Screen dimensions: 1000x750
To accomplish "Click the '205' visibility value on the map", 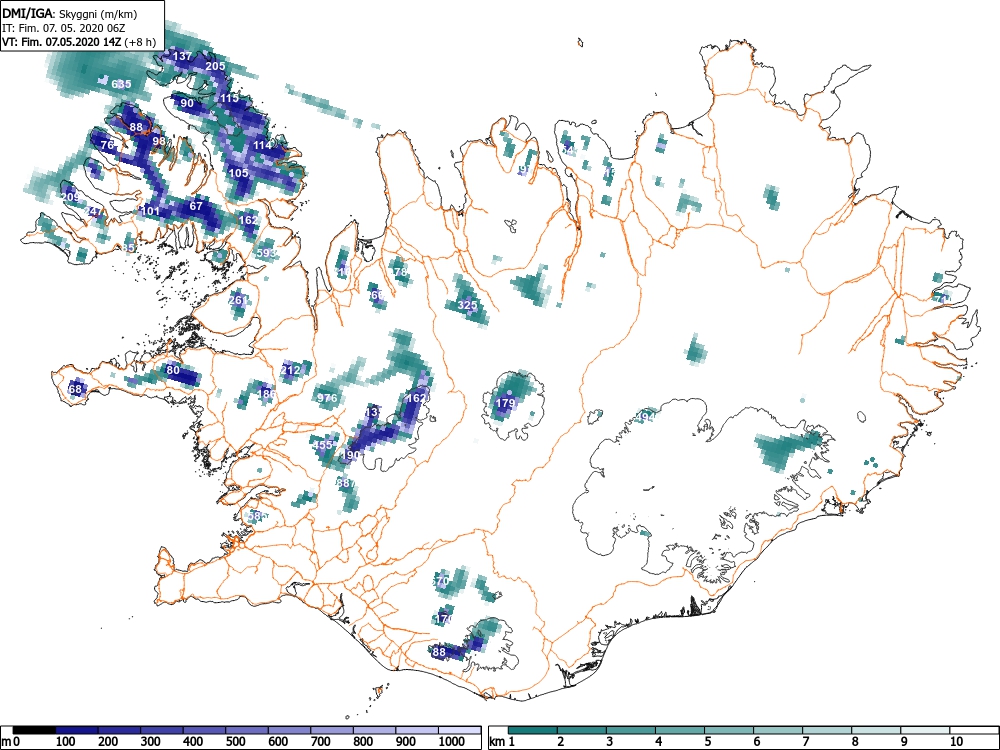I will point(216,66).
